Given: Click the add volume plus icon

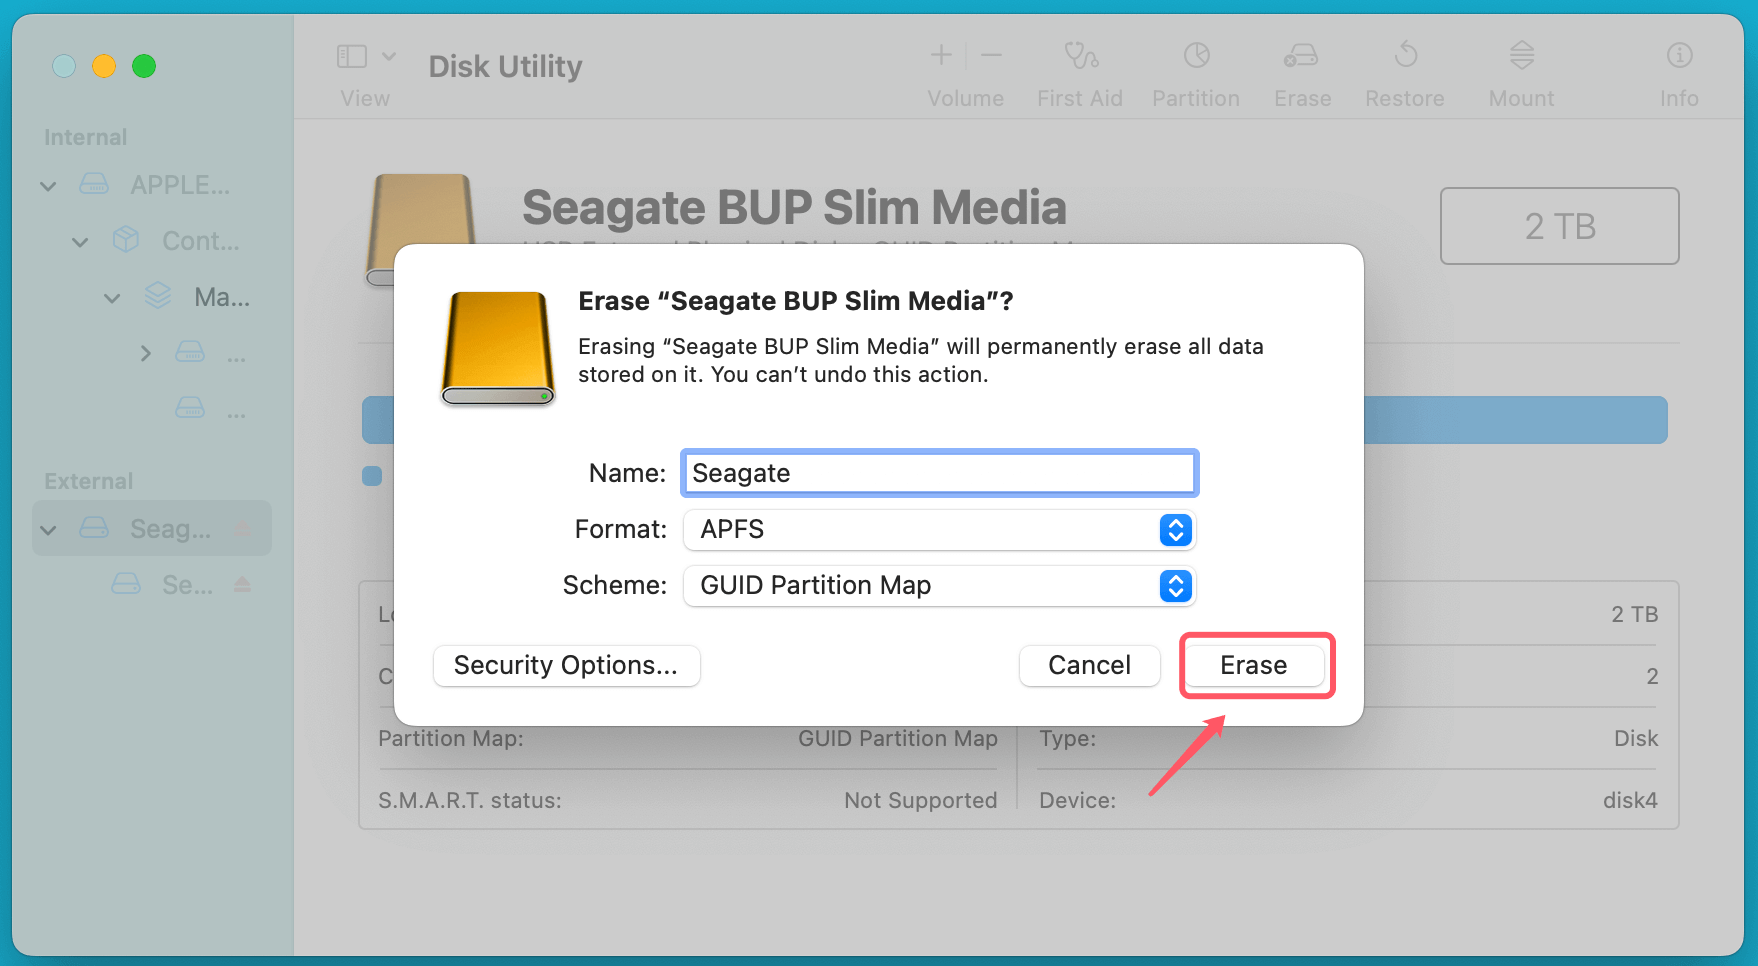Looking at the screenshot, I should [941, 56].
